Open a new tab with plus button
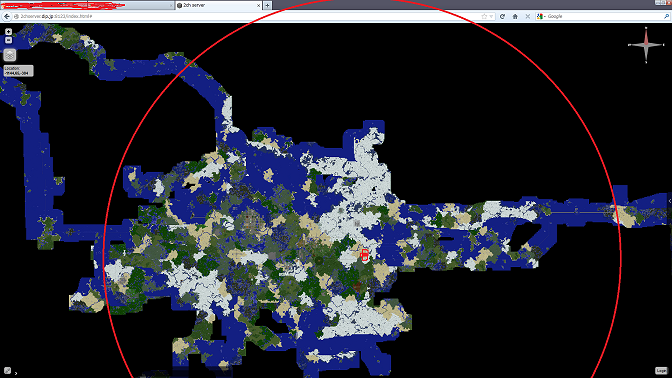Viewport: 672px width, 378px height. pyautogui.click(x=267, y=5)
